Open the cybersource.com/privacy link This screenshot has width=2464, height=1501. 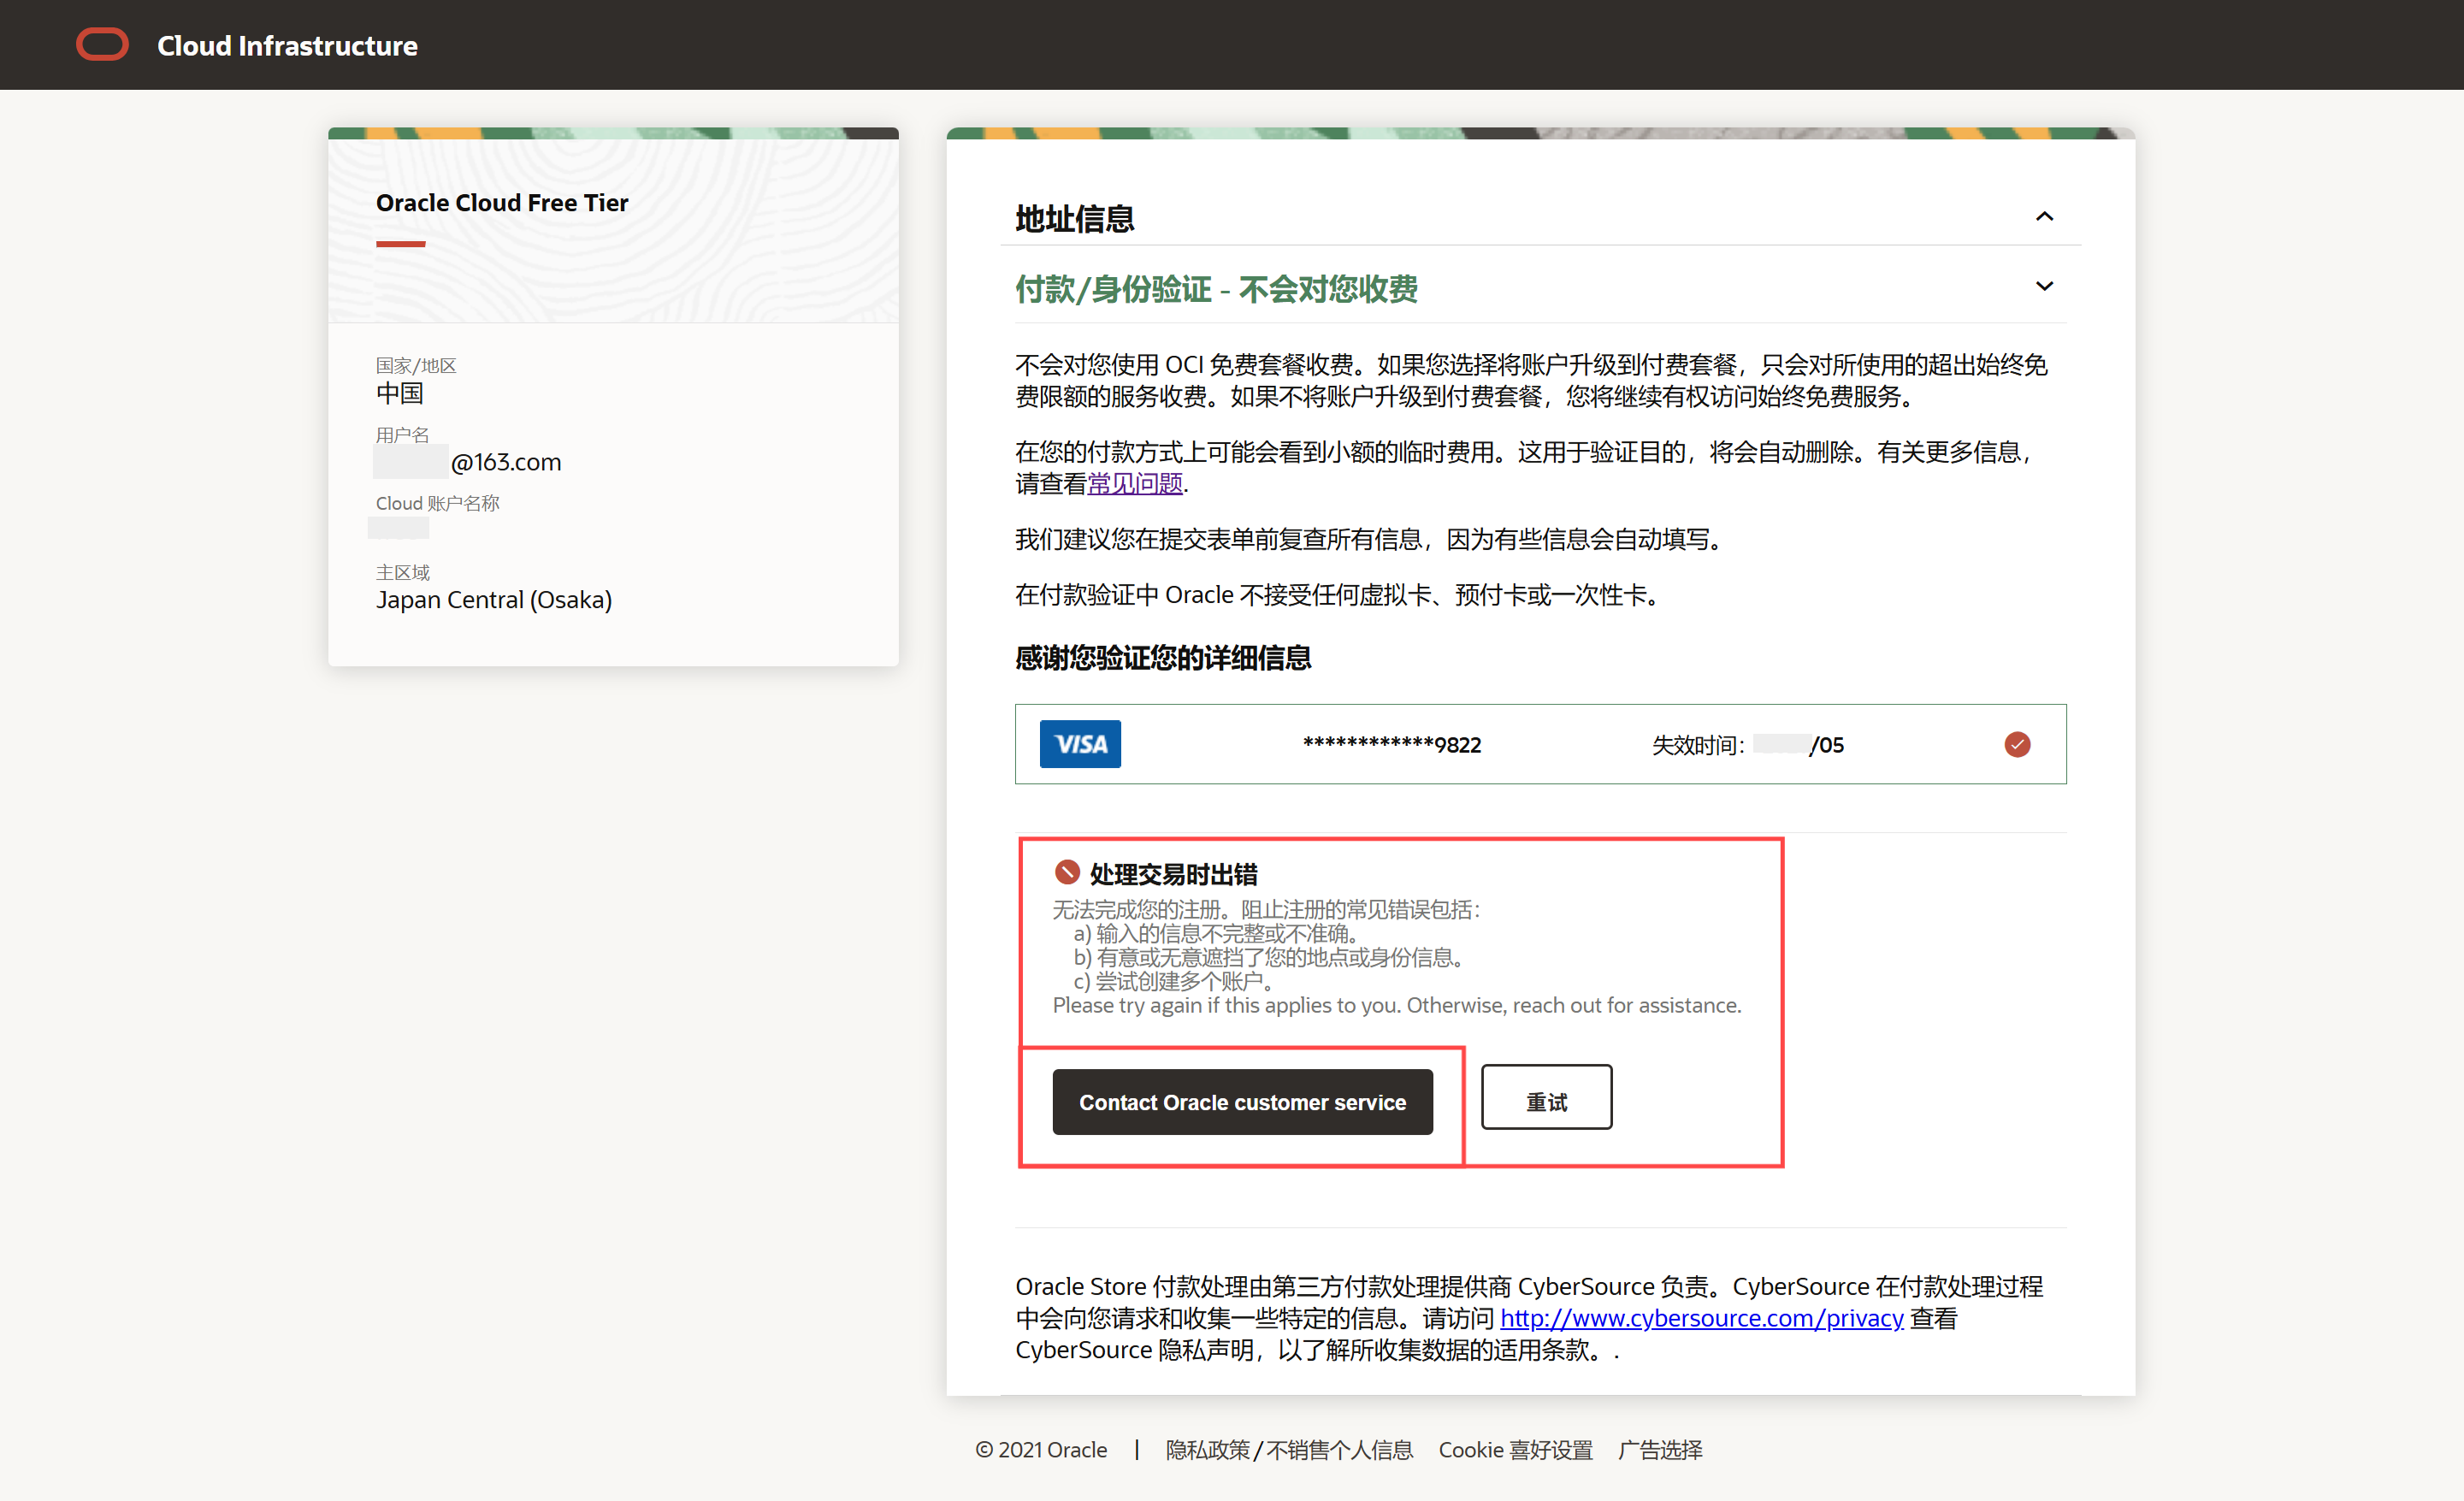tap(1701, 1318)
